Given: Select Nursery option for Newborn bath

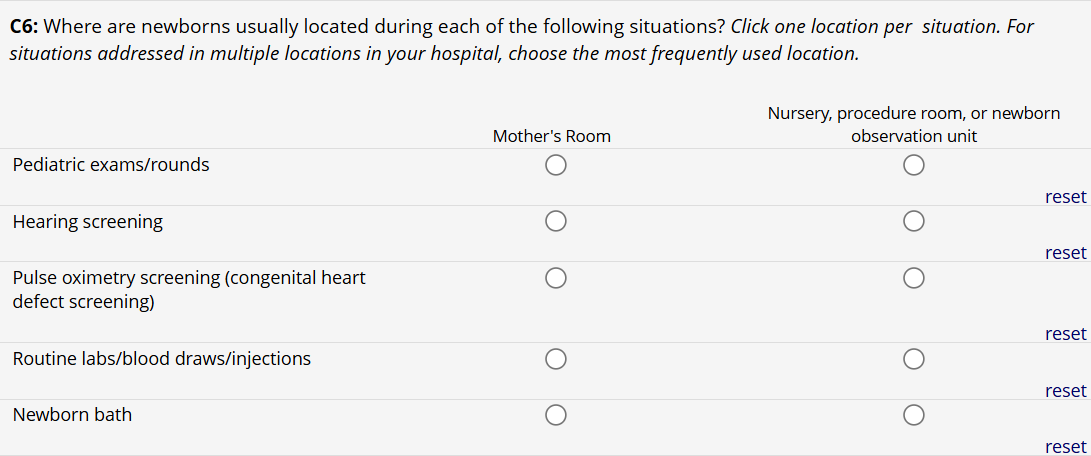Looking at the screenshot, I should pos(913,414).
